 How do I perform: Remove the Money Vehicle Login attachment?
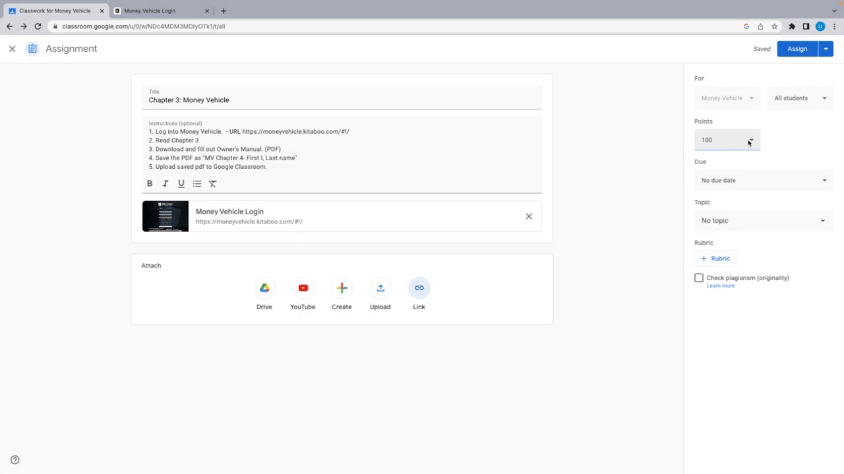(529, 216)
